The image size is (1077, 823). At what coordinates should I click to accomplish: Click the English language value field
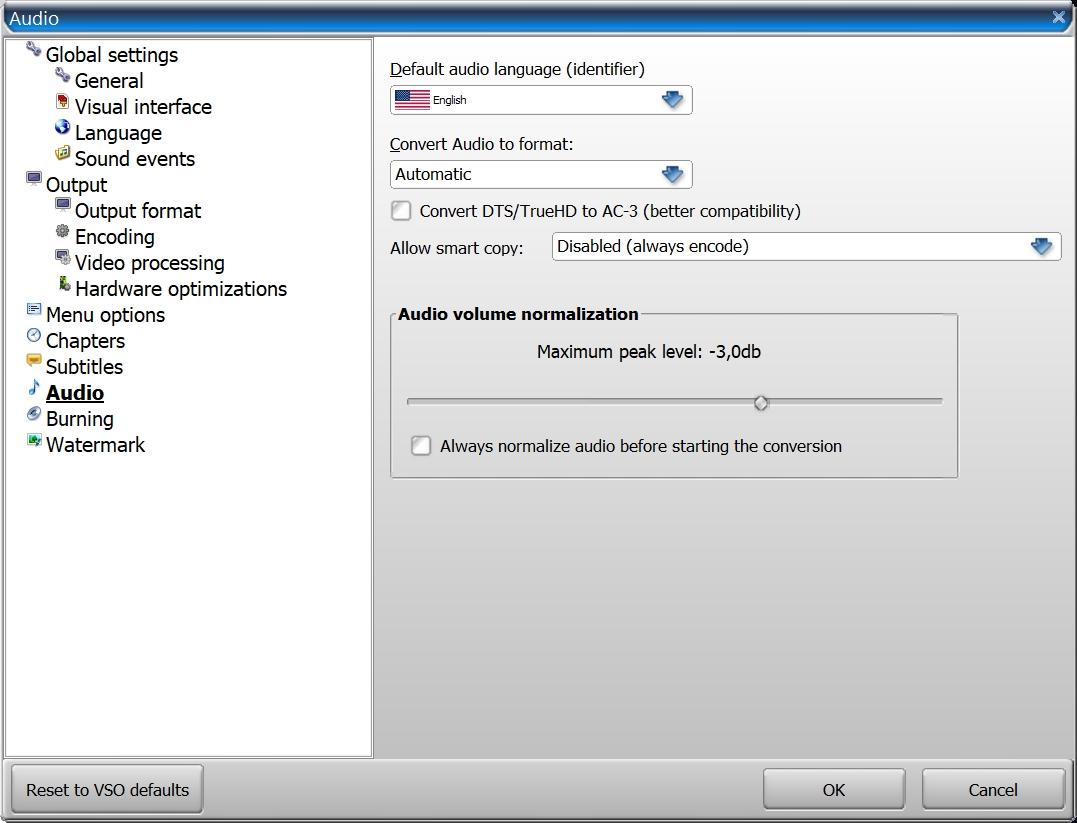[x=541, y=100]
